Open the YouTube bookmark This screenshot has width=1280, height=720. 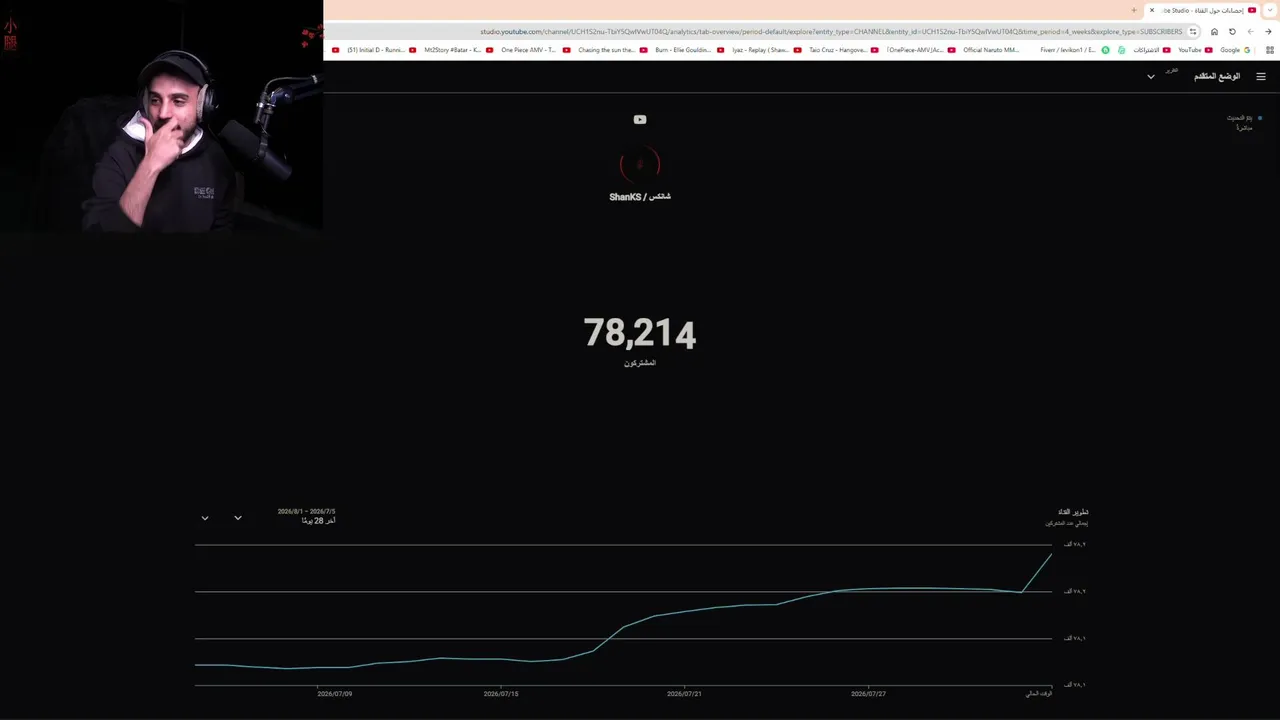(x=1195, y=50)
